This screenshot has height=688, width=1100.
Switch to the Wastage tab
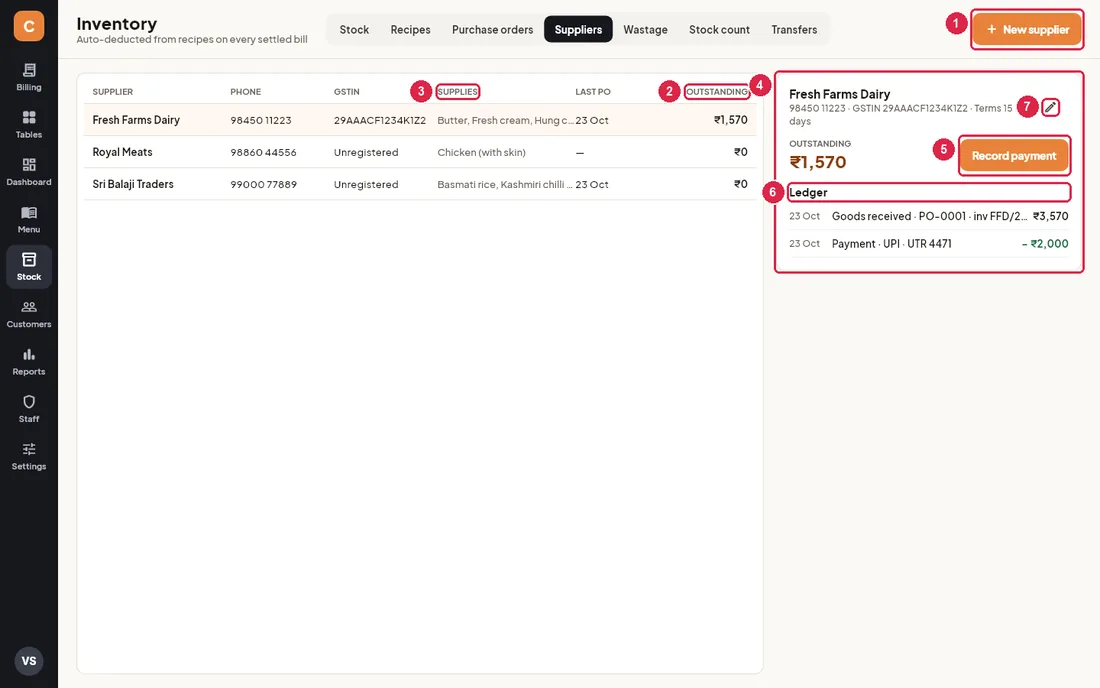(x=645, y=29)
